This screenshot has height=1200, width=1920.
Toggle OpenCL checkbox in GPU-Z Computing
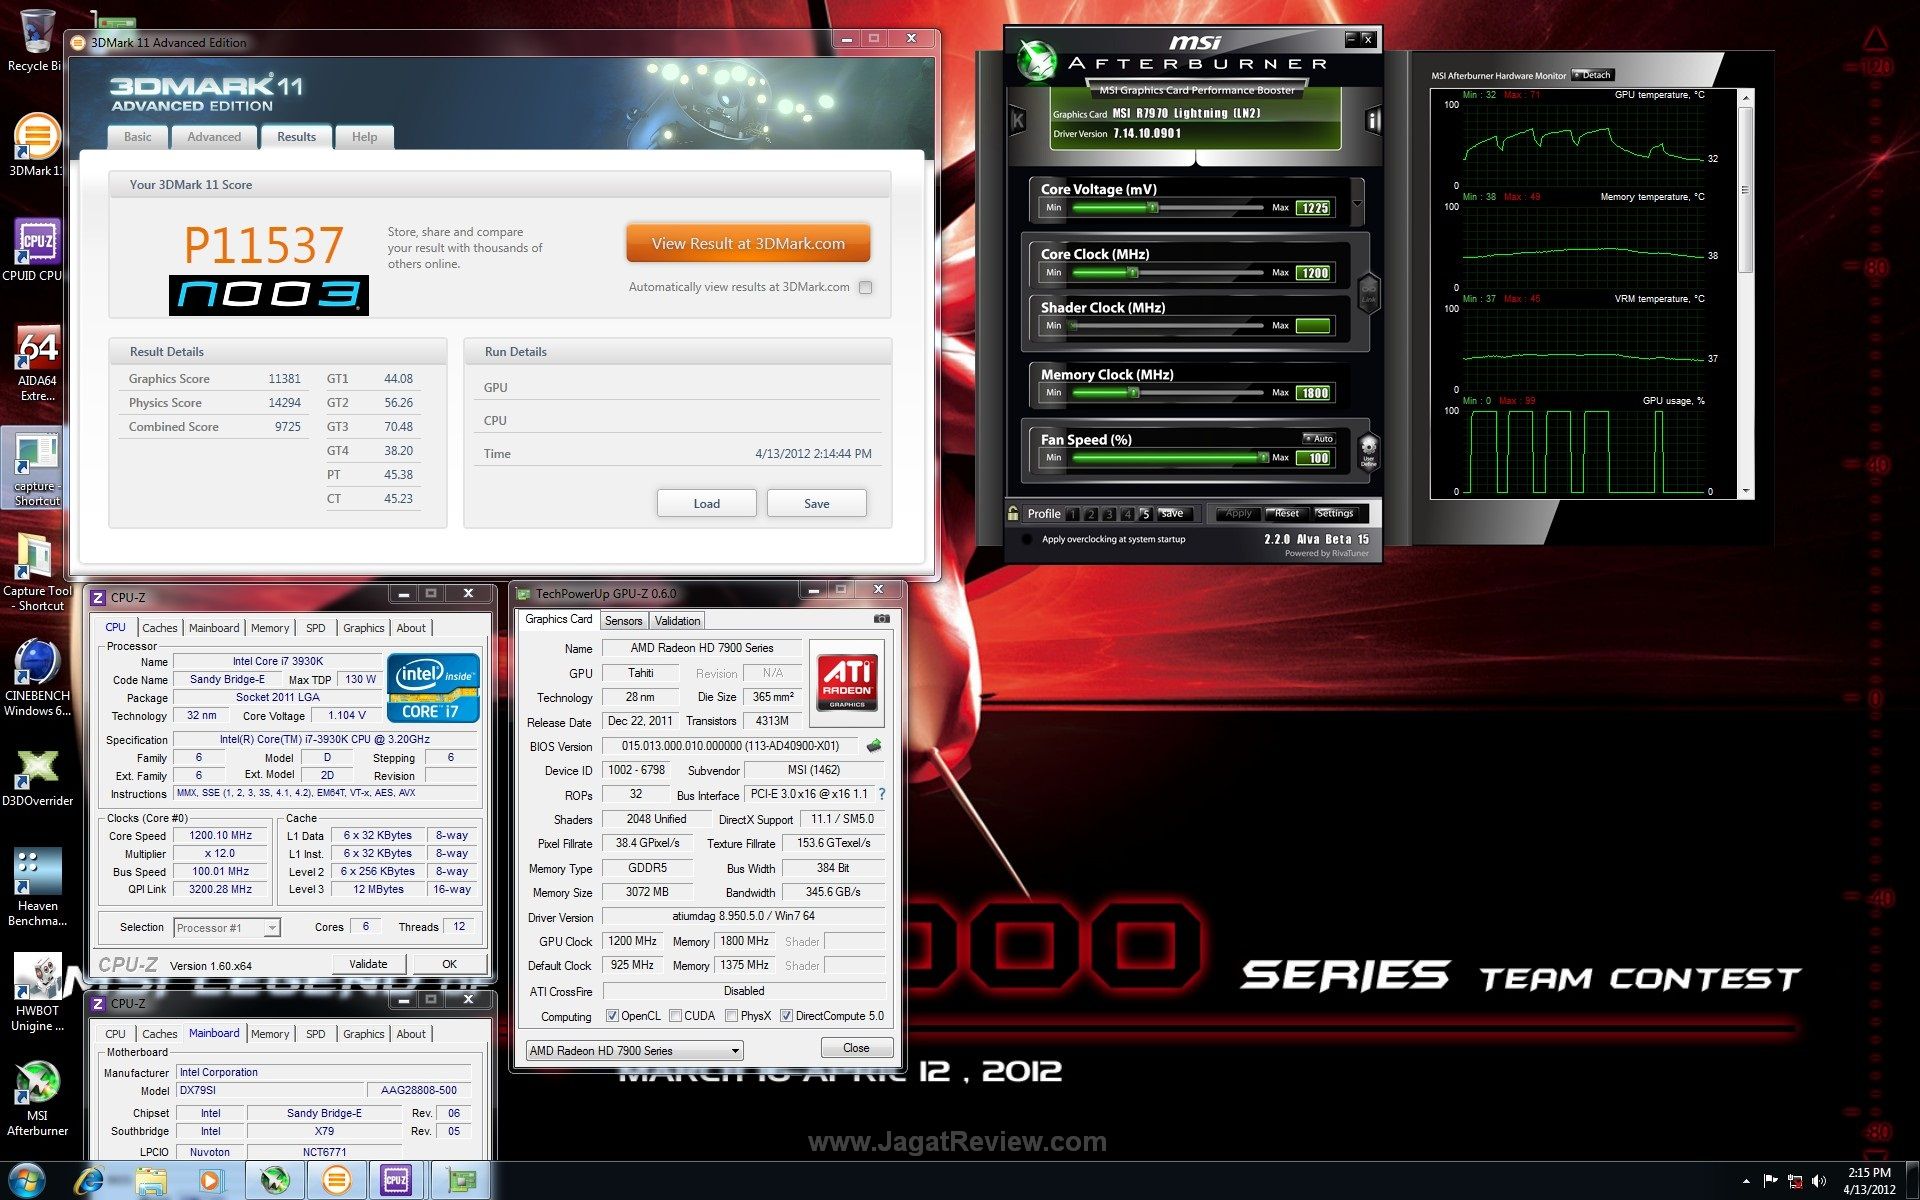click(x=610, y=1018)
